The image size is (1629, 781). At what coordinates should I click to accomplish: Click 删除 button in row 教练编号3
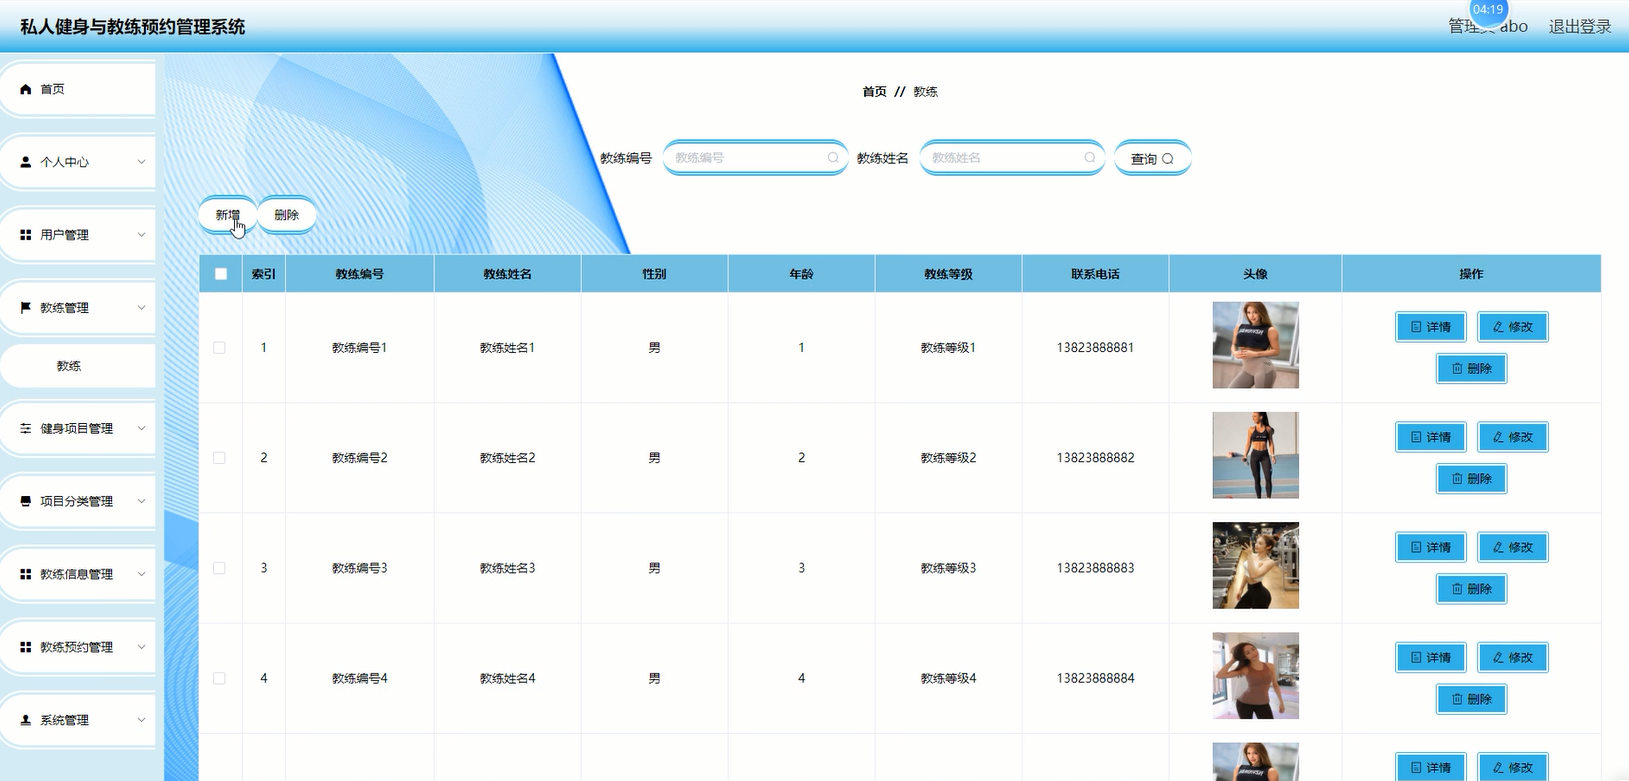point(1472,589)
